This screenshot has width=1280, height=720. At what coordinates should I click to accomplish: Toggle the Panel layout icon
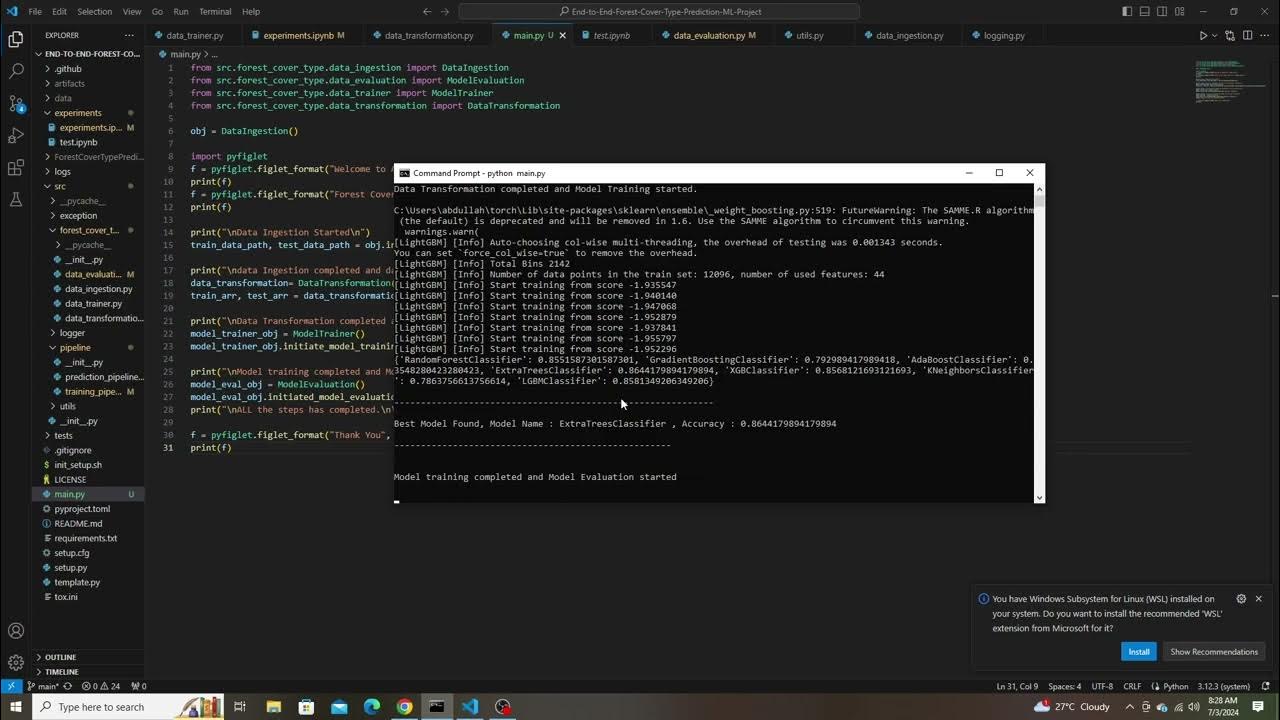(1146, 11)
